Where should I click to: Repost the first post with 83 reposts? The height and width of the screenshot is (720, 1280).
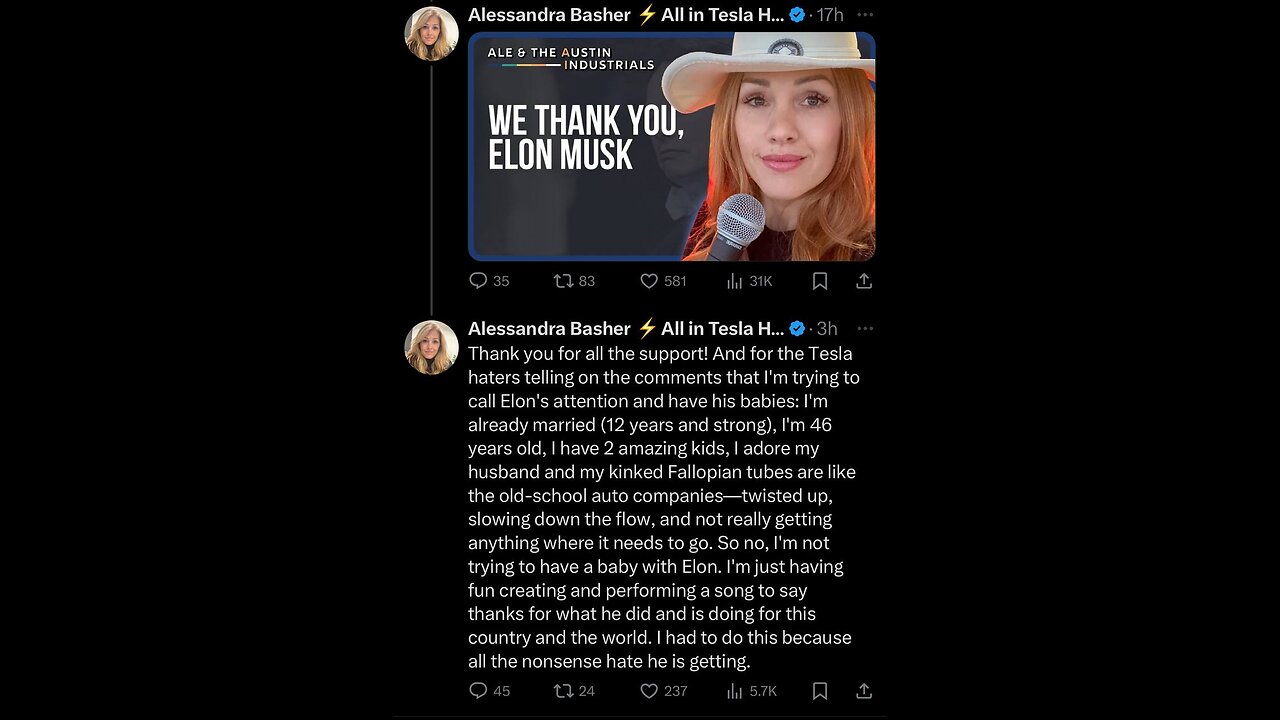pos(564,281)
